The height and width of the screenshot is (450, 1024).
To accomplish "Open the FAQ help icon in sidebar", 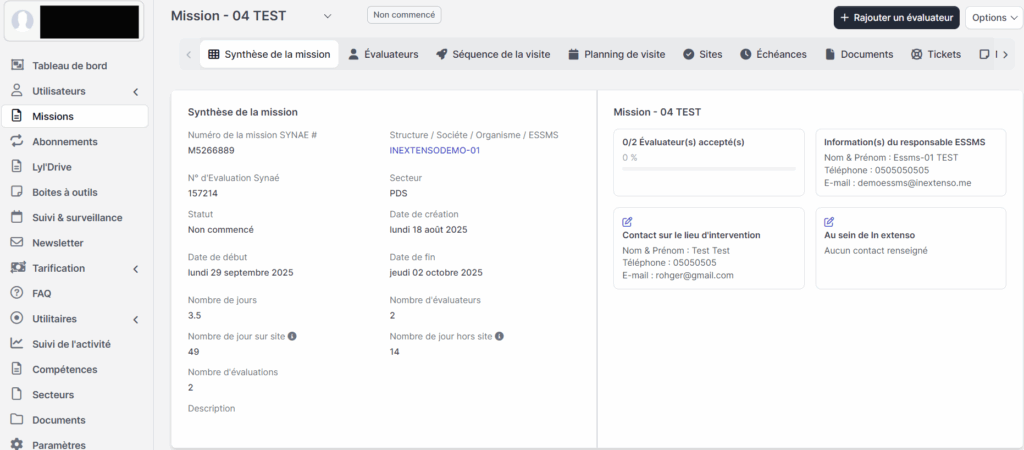I will (x=16, y=293).
